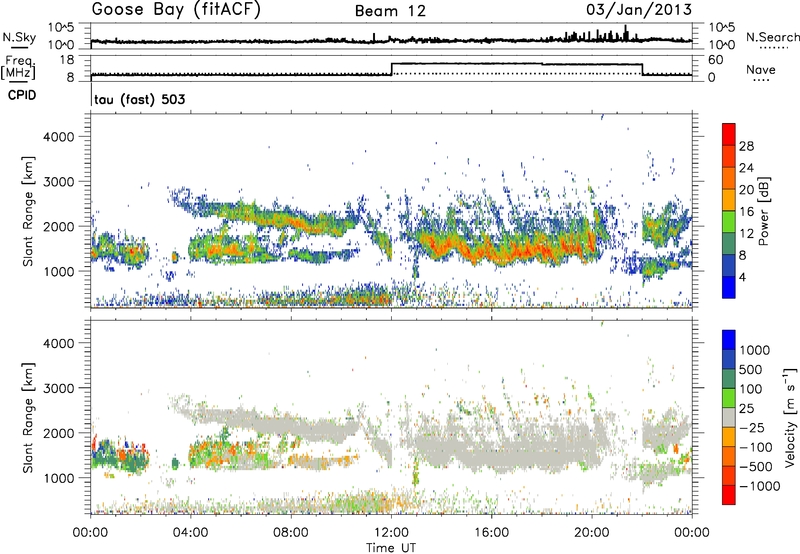
Task: Click the date '03/Jan/2013'
Action: pos(639,9)
